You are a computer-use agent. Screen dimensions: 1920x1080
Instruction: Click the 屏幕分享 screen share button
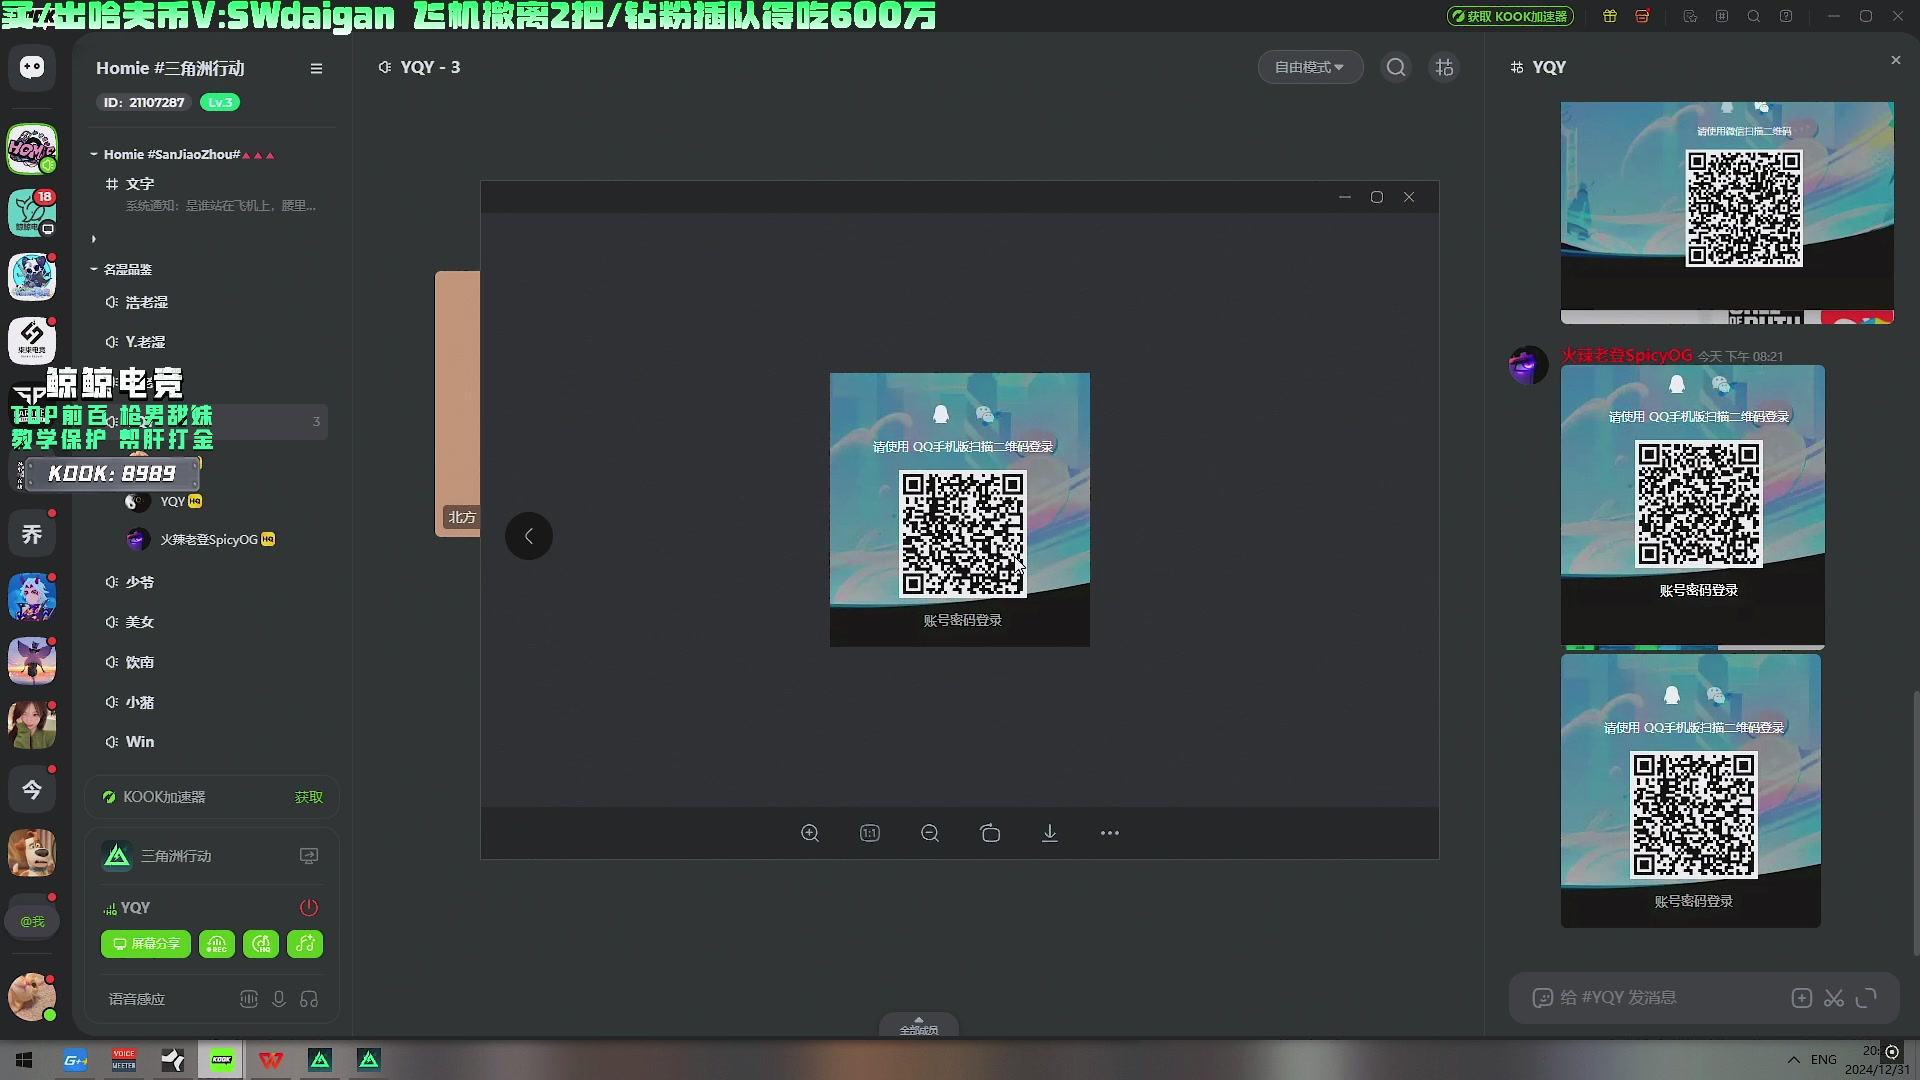tap(146, 944)
